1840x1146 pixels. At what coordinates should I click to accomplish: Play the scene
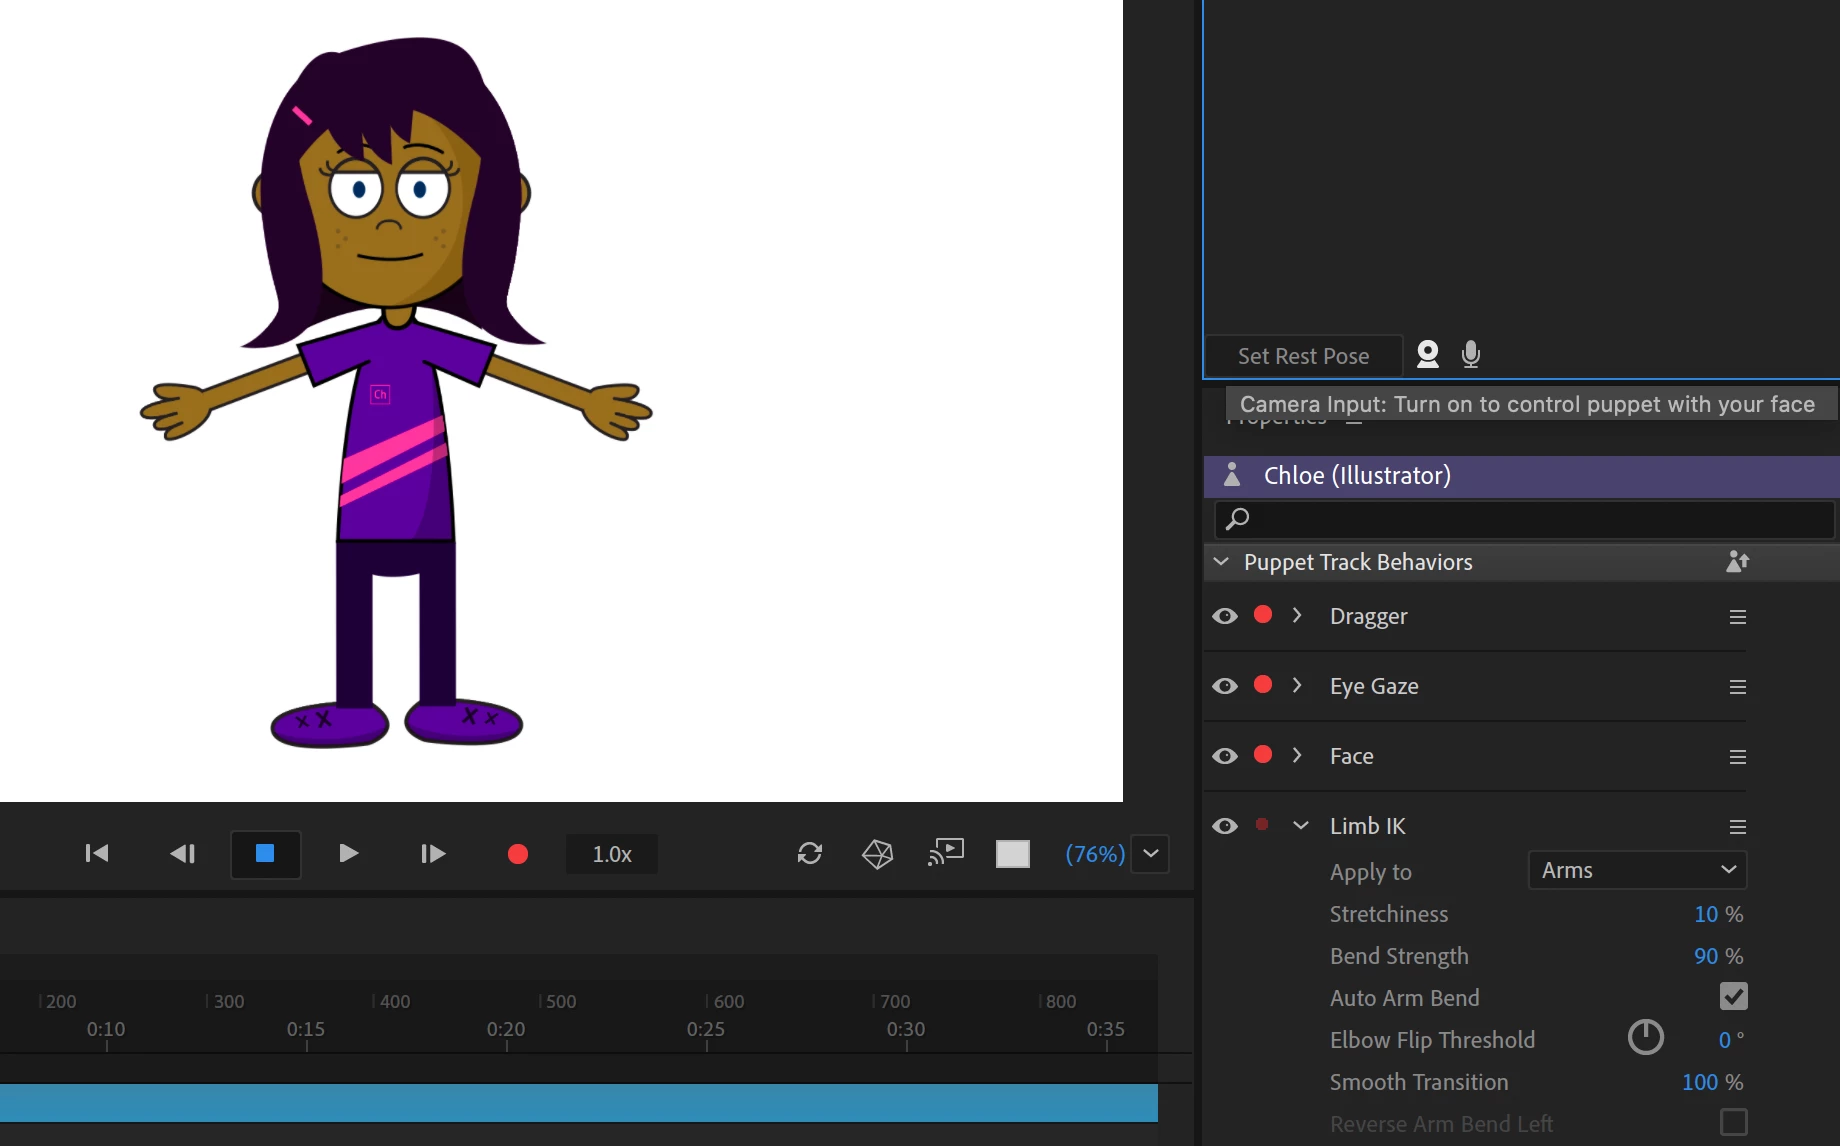tap(348, 853)
